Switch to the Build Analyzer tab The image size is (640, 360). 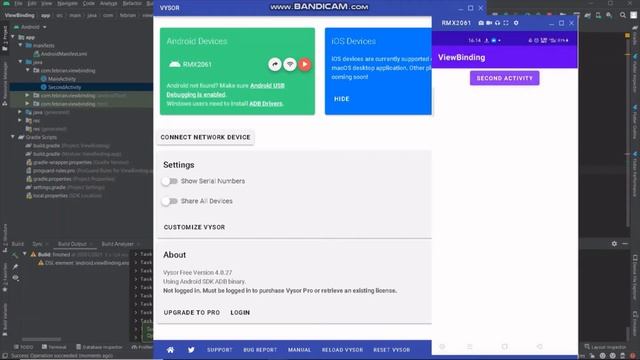click(x=118, y=244)
